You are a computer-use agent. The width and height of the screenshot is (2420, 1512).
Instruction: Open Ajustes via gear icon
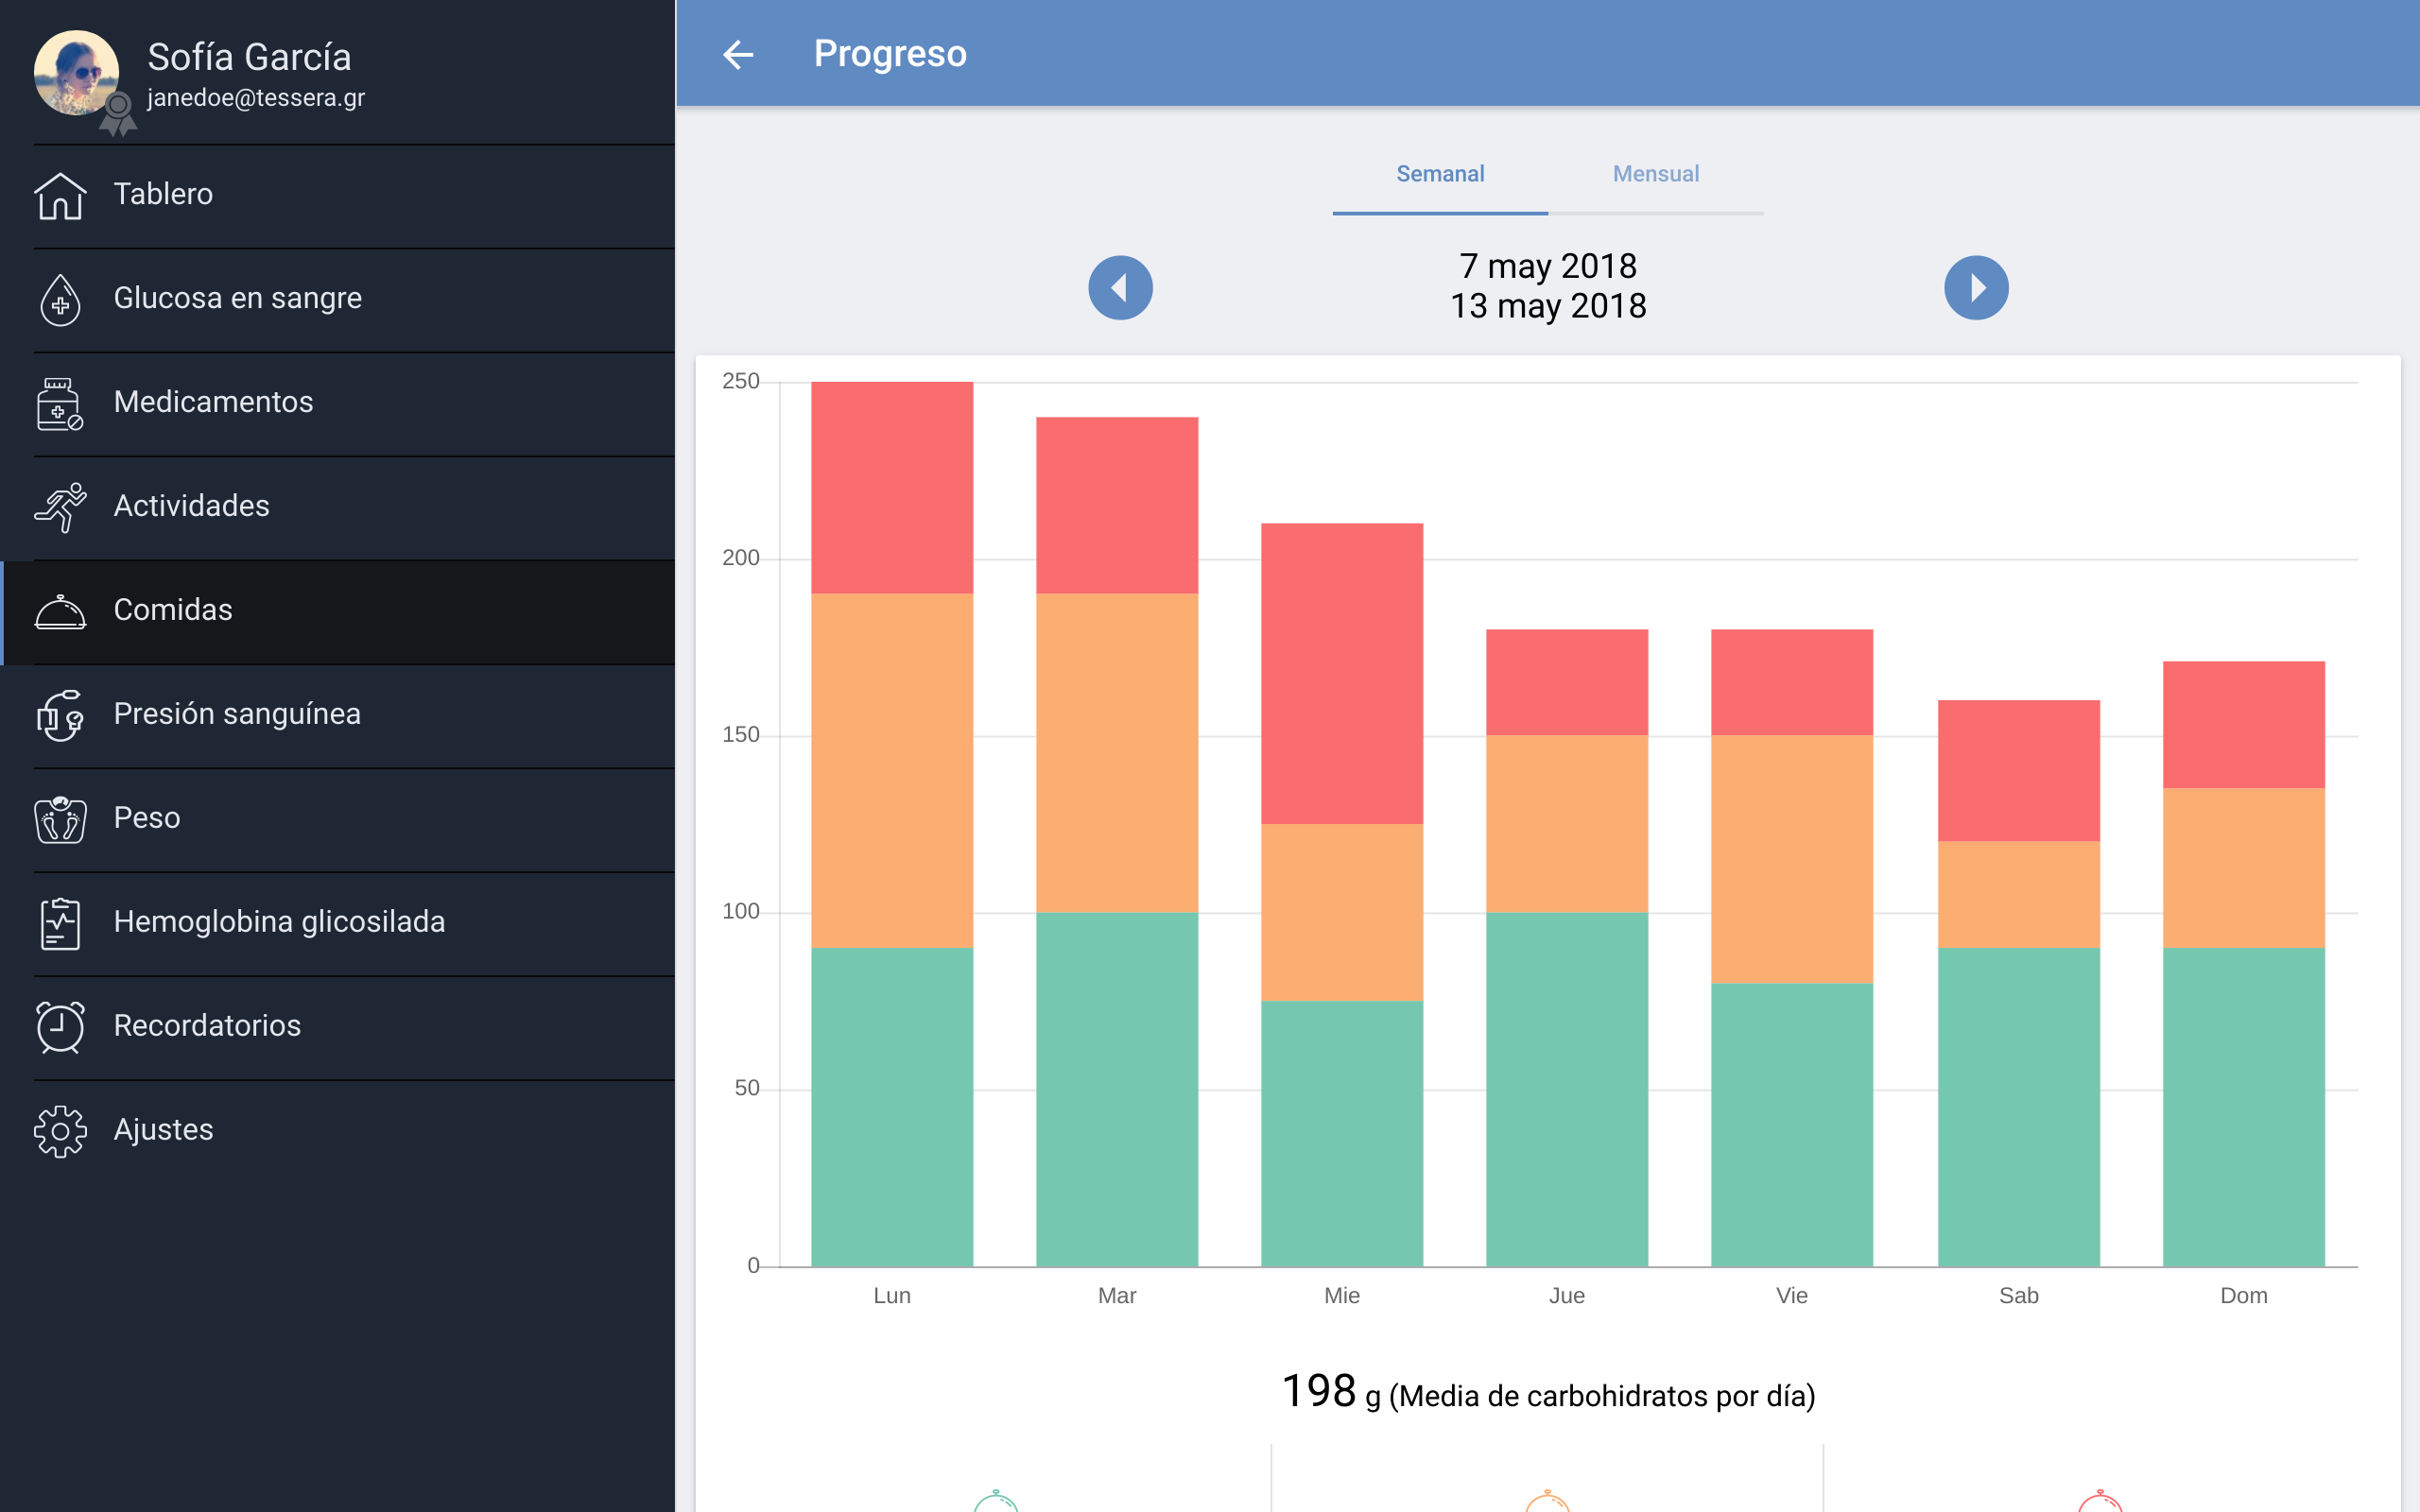point(60,1131)
